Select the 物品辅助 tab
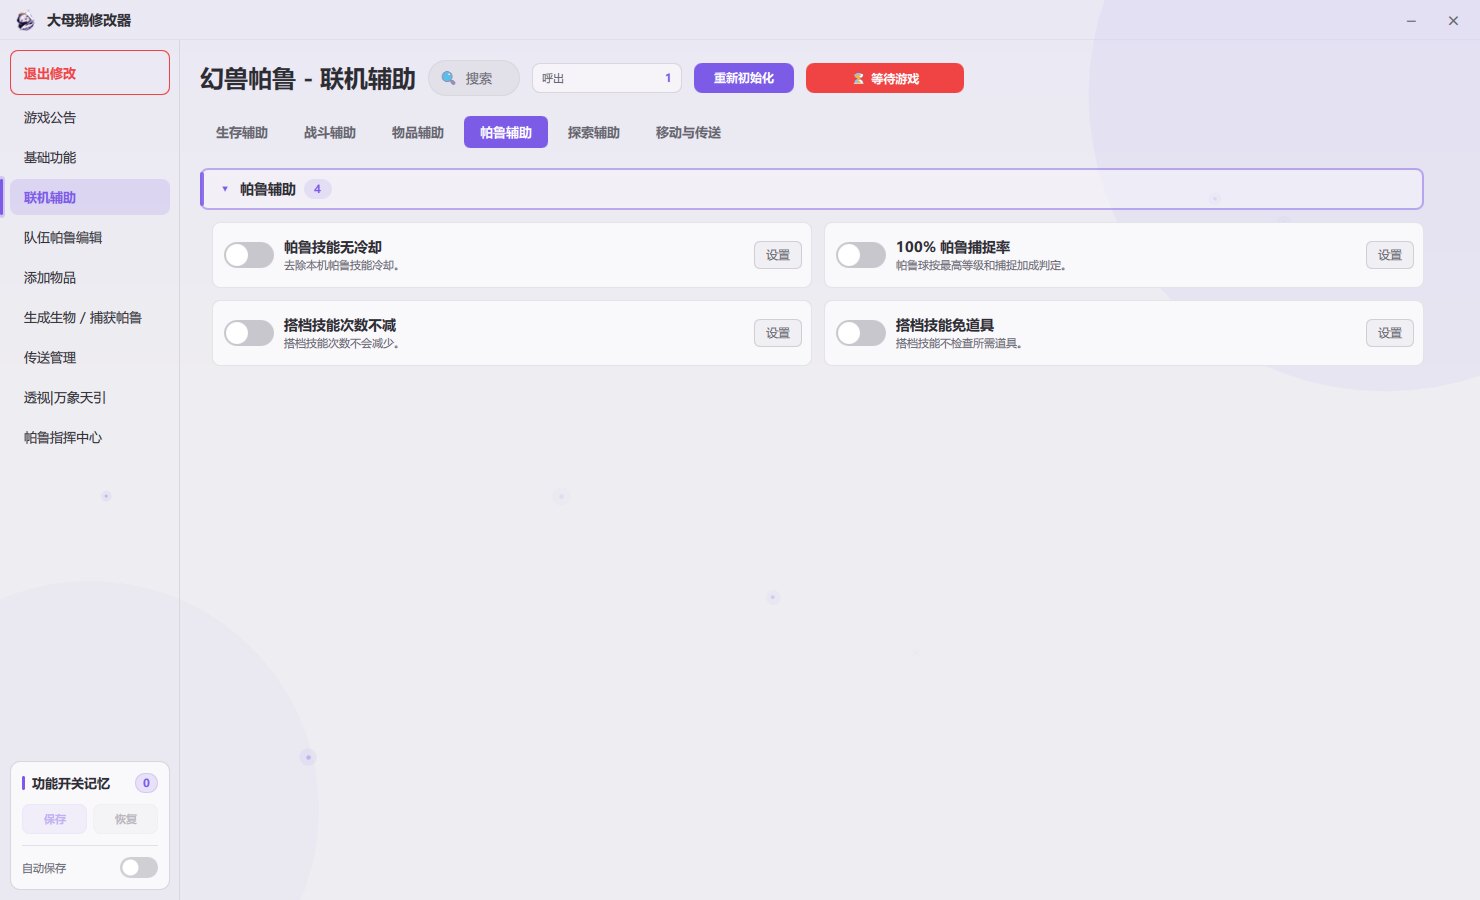 [x=418, y=133]
